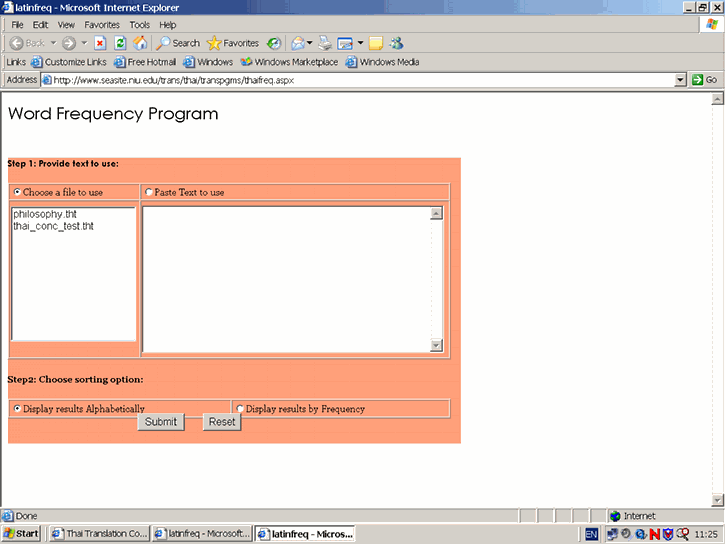This screenshot has height=544, width=725.
Task: Open the Mail button dropdown arrow
Action: point(310,43)
